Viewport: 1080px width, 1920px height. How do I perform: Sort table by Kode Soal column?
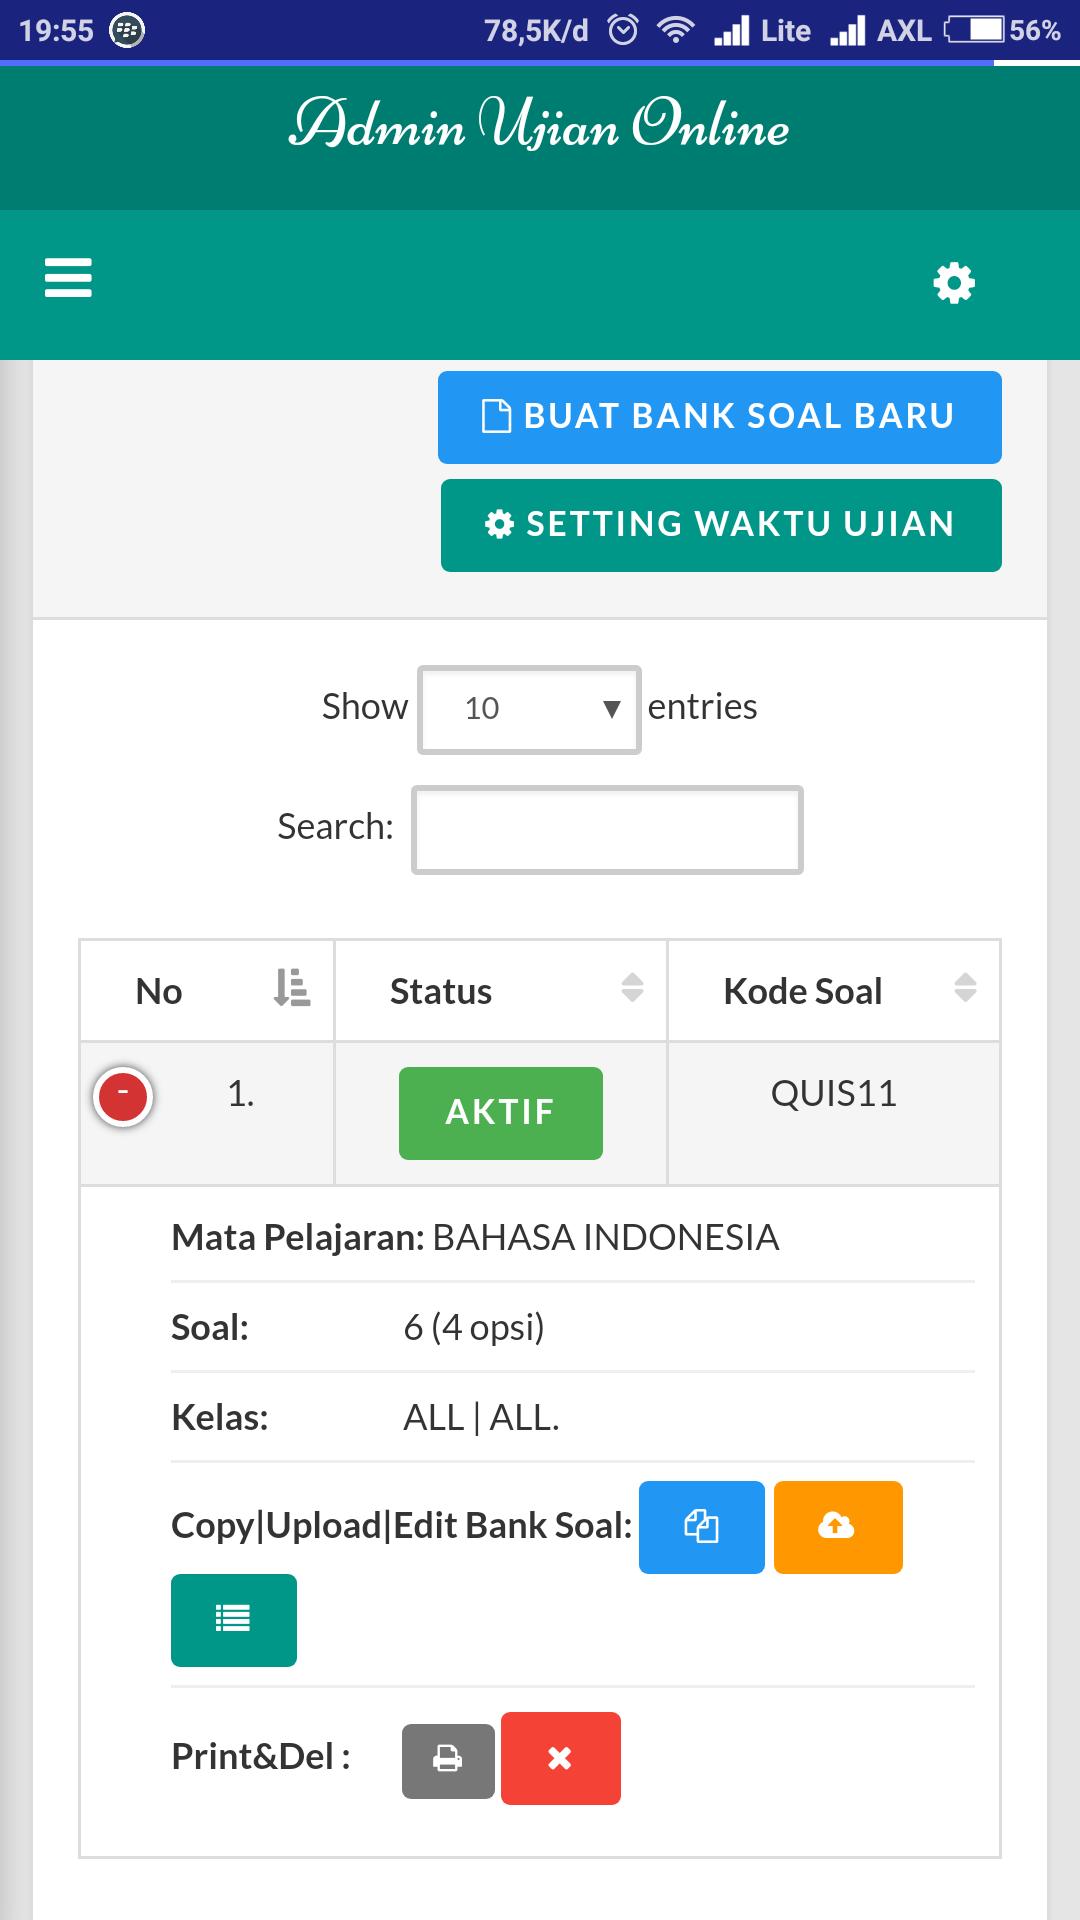tap(833, 991)
